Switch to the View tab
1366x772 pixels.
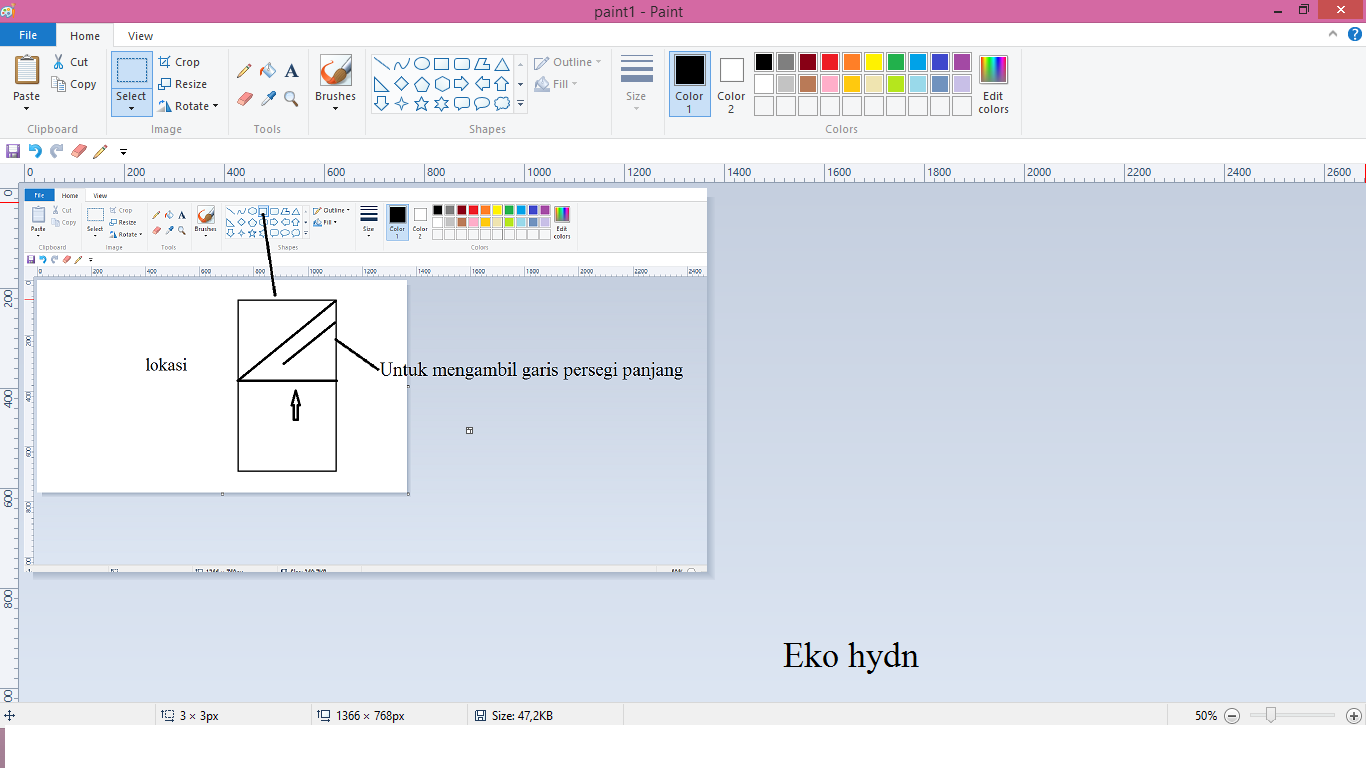point(139,35)
